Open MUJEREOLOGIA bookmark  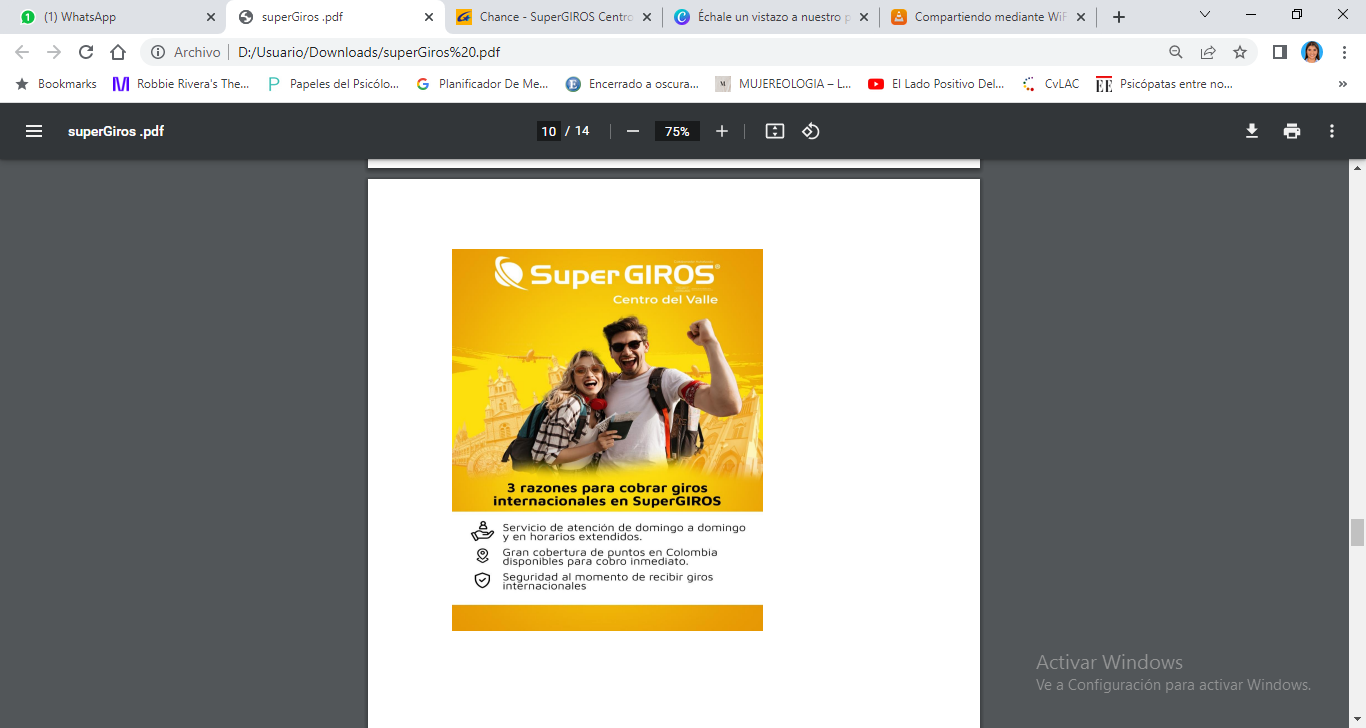(783, 84)
